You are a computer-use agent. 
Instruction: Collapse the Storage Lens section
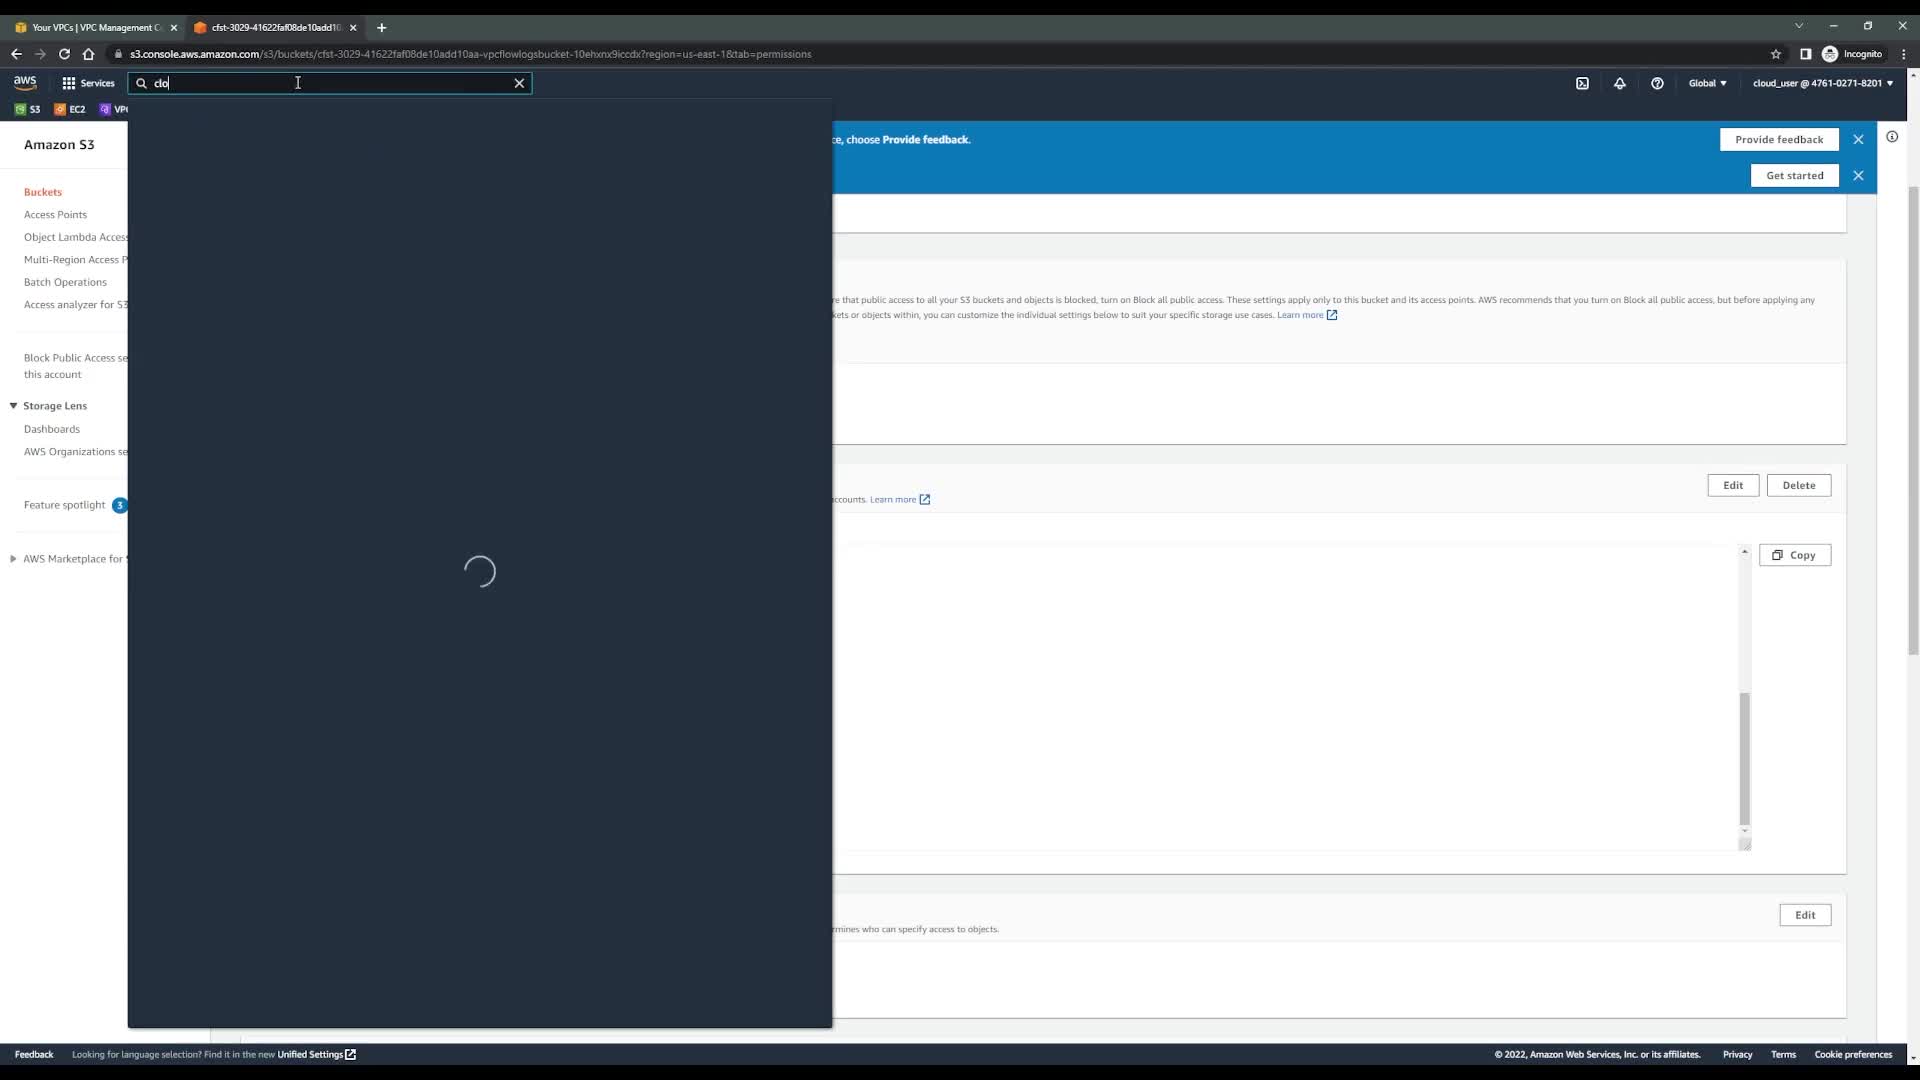14,406
